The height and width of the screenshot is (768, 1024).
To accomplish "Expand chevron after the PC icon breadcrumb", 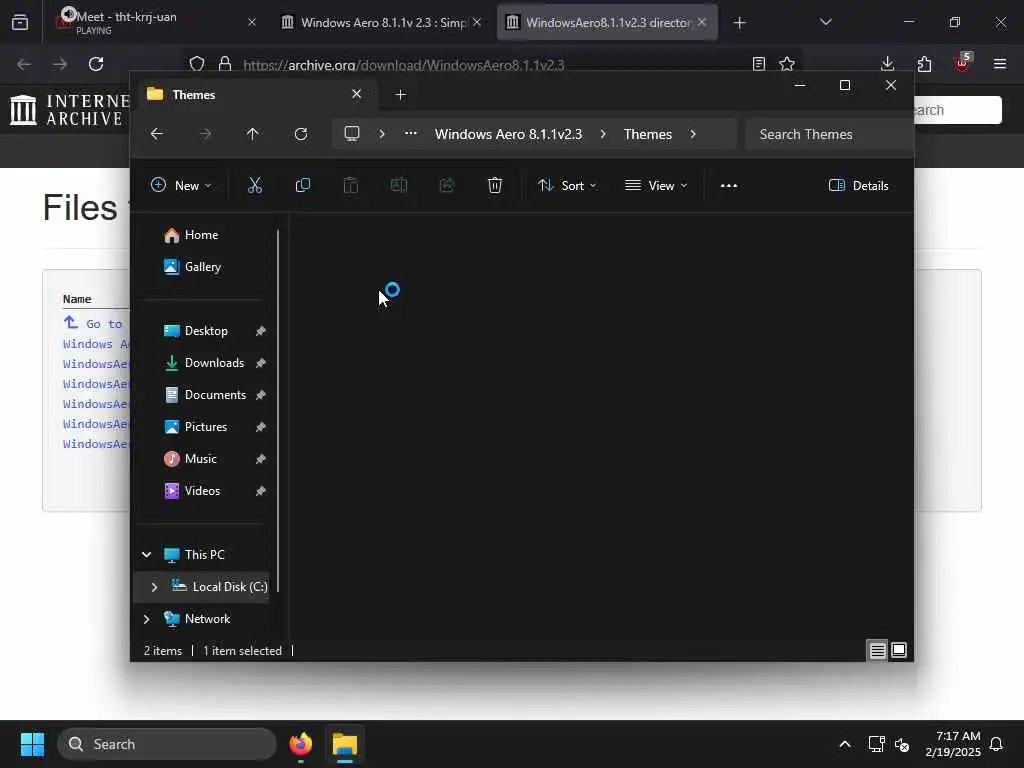I will pyautogui.click(x=382, y=134).
